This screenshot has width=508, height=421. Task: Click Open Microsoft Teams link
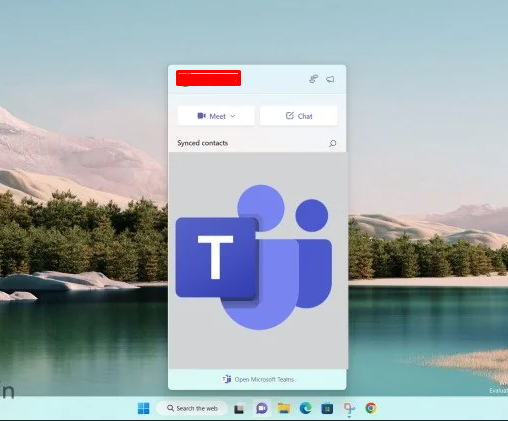[x=258, y=379]
